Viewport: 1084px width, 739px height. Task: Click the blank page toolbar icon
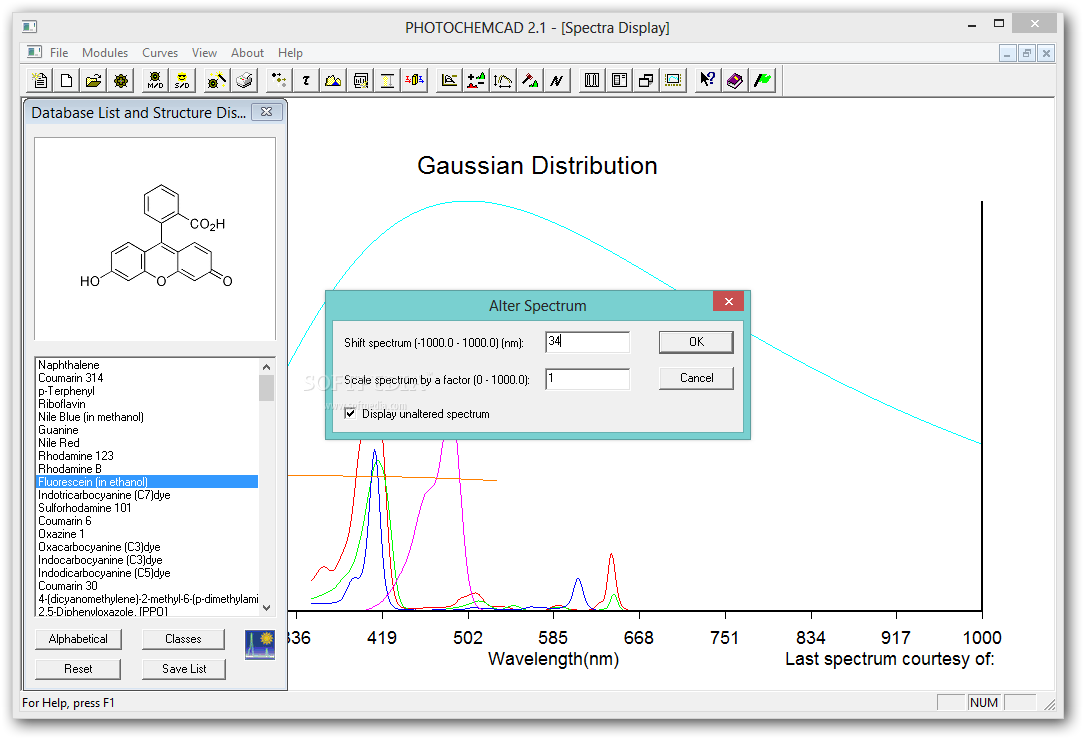pos(66,80)
